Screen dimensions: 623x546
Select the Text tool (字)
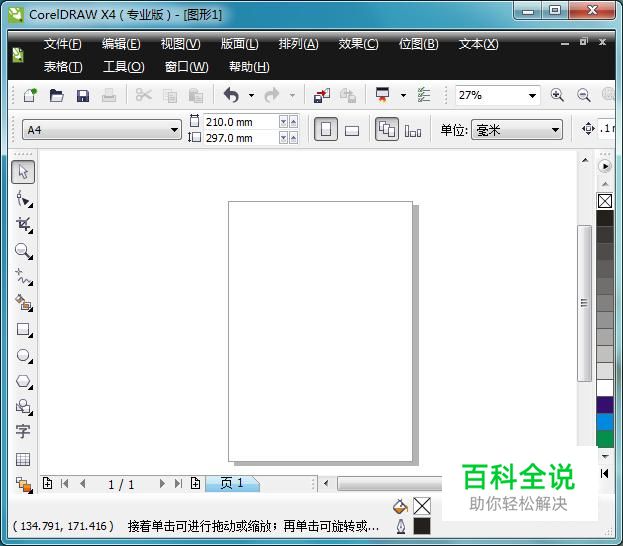[x=23, y=432]
